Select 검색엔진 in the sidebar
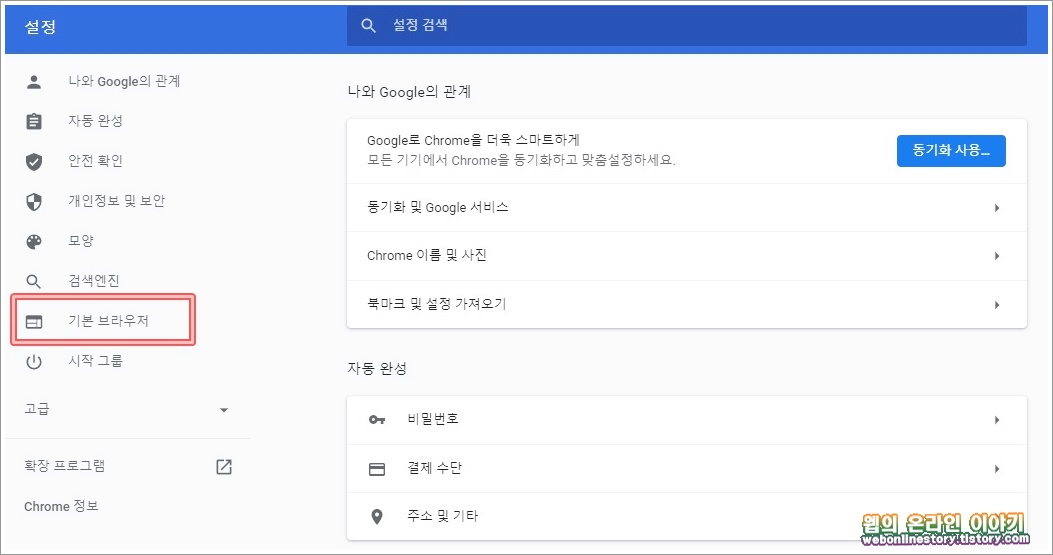1053x555 pixels. pos(93,280)
